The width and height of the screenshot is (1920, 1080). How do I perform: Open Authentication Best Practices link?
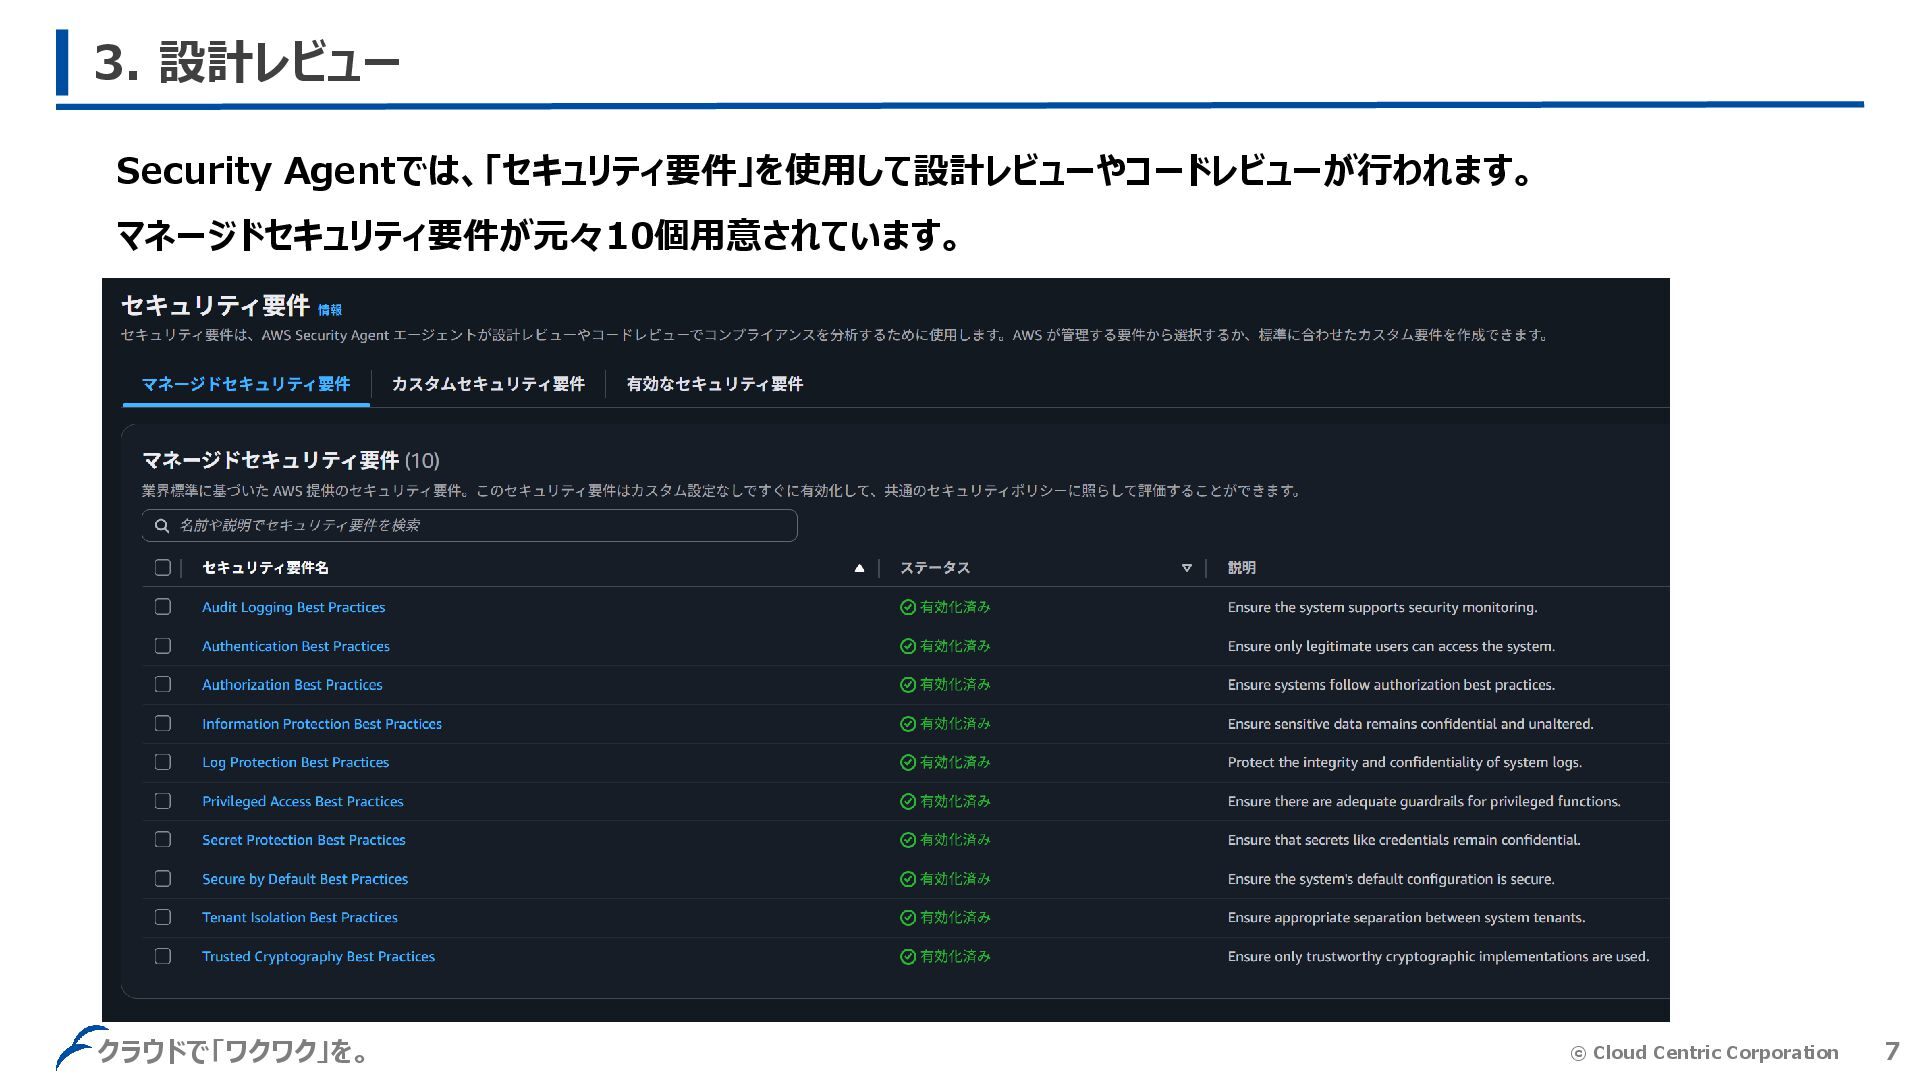(x=296, y=646)
